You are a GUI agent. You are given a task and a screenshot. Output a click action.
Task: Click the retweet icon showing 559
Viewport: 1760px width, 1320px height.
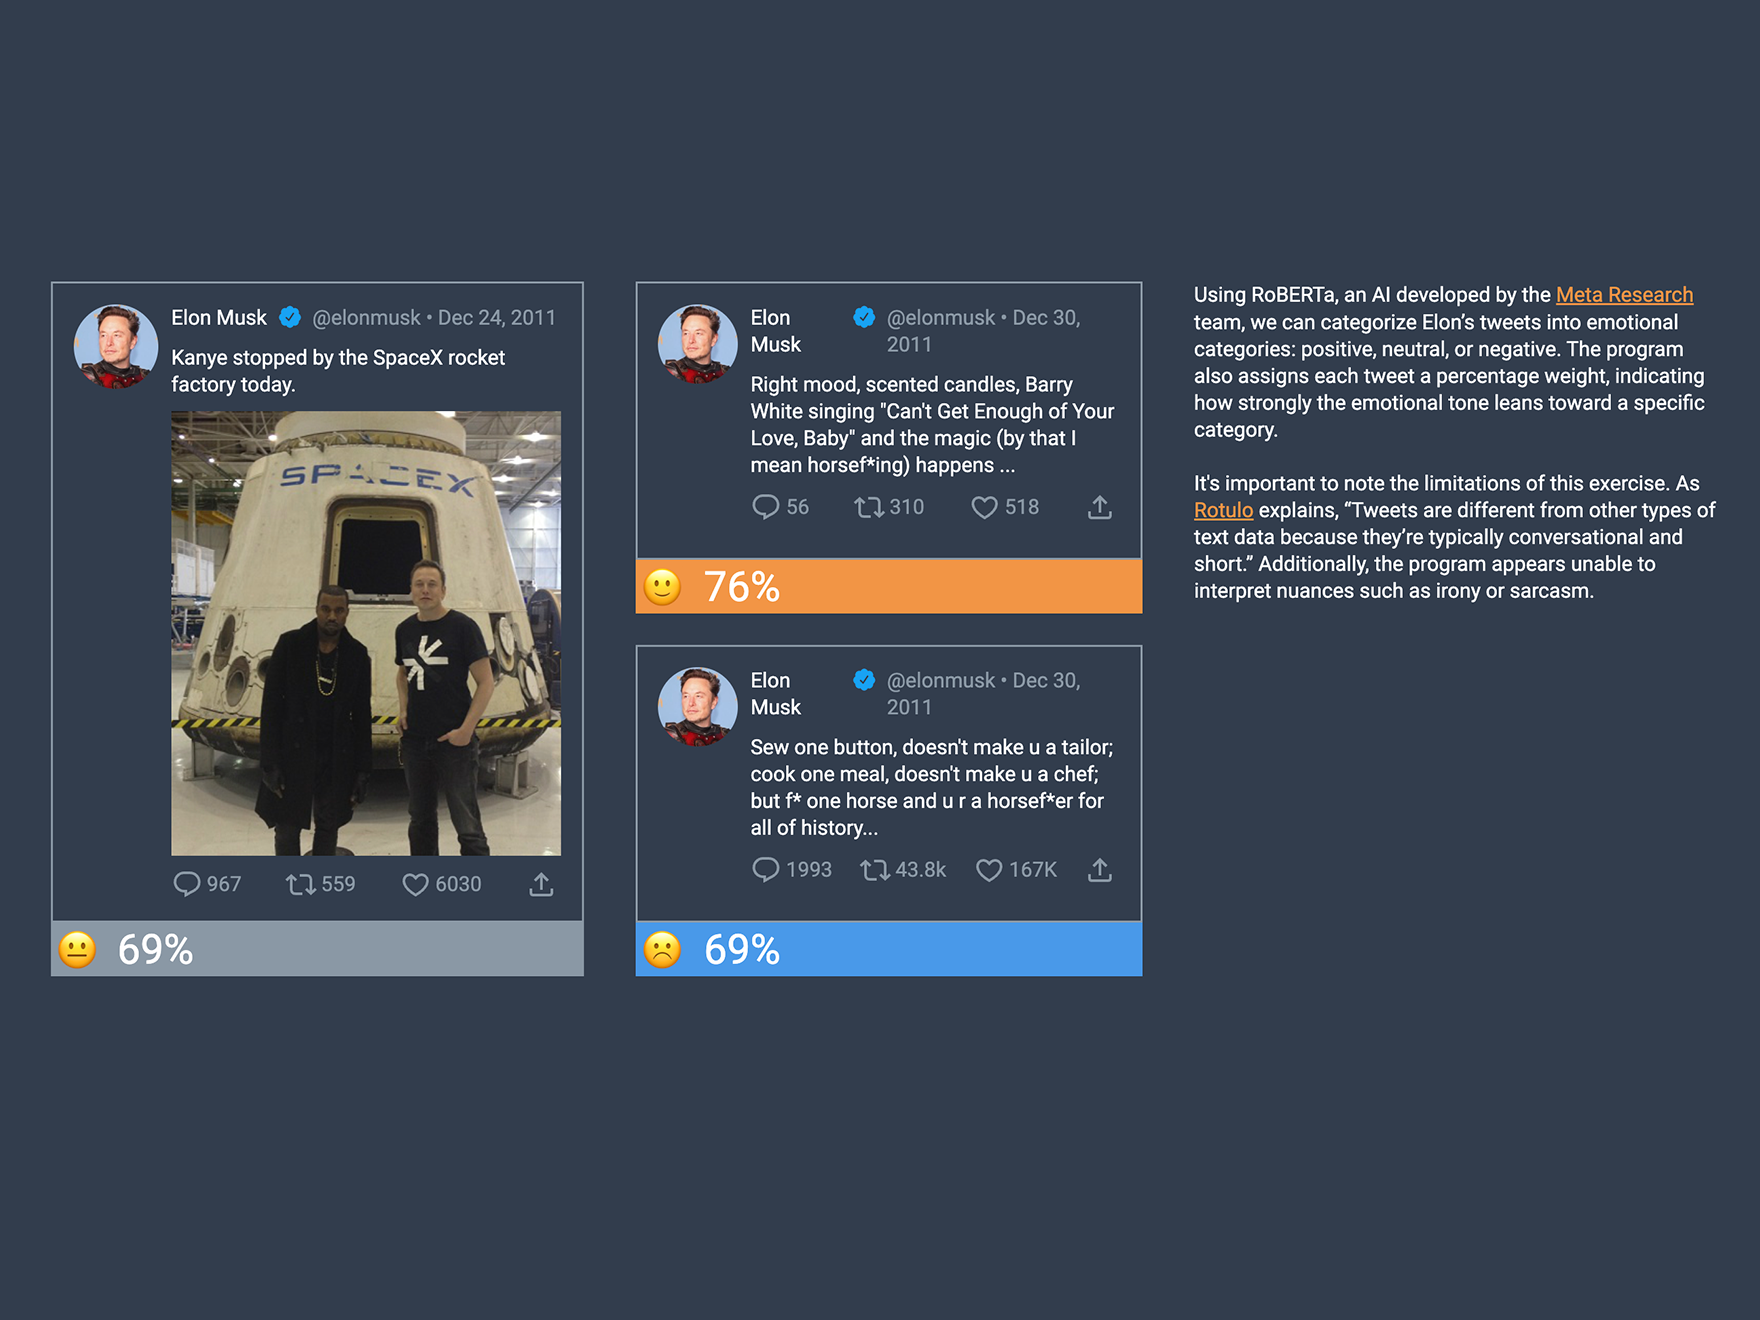pos(301,884)
